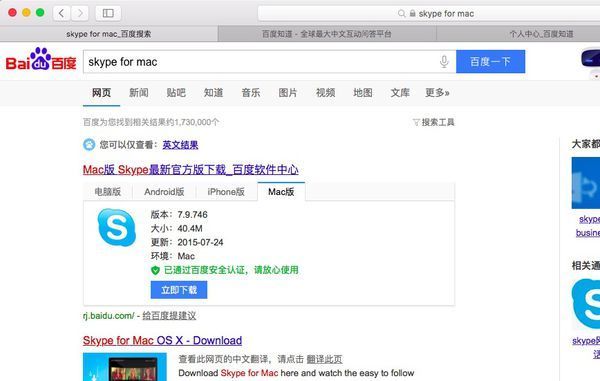
Task: Click the 立即下载 download button
Action: [x=179, y=290]
